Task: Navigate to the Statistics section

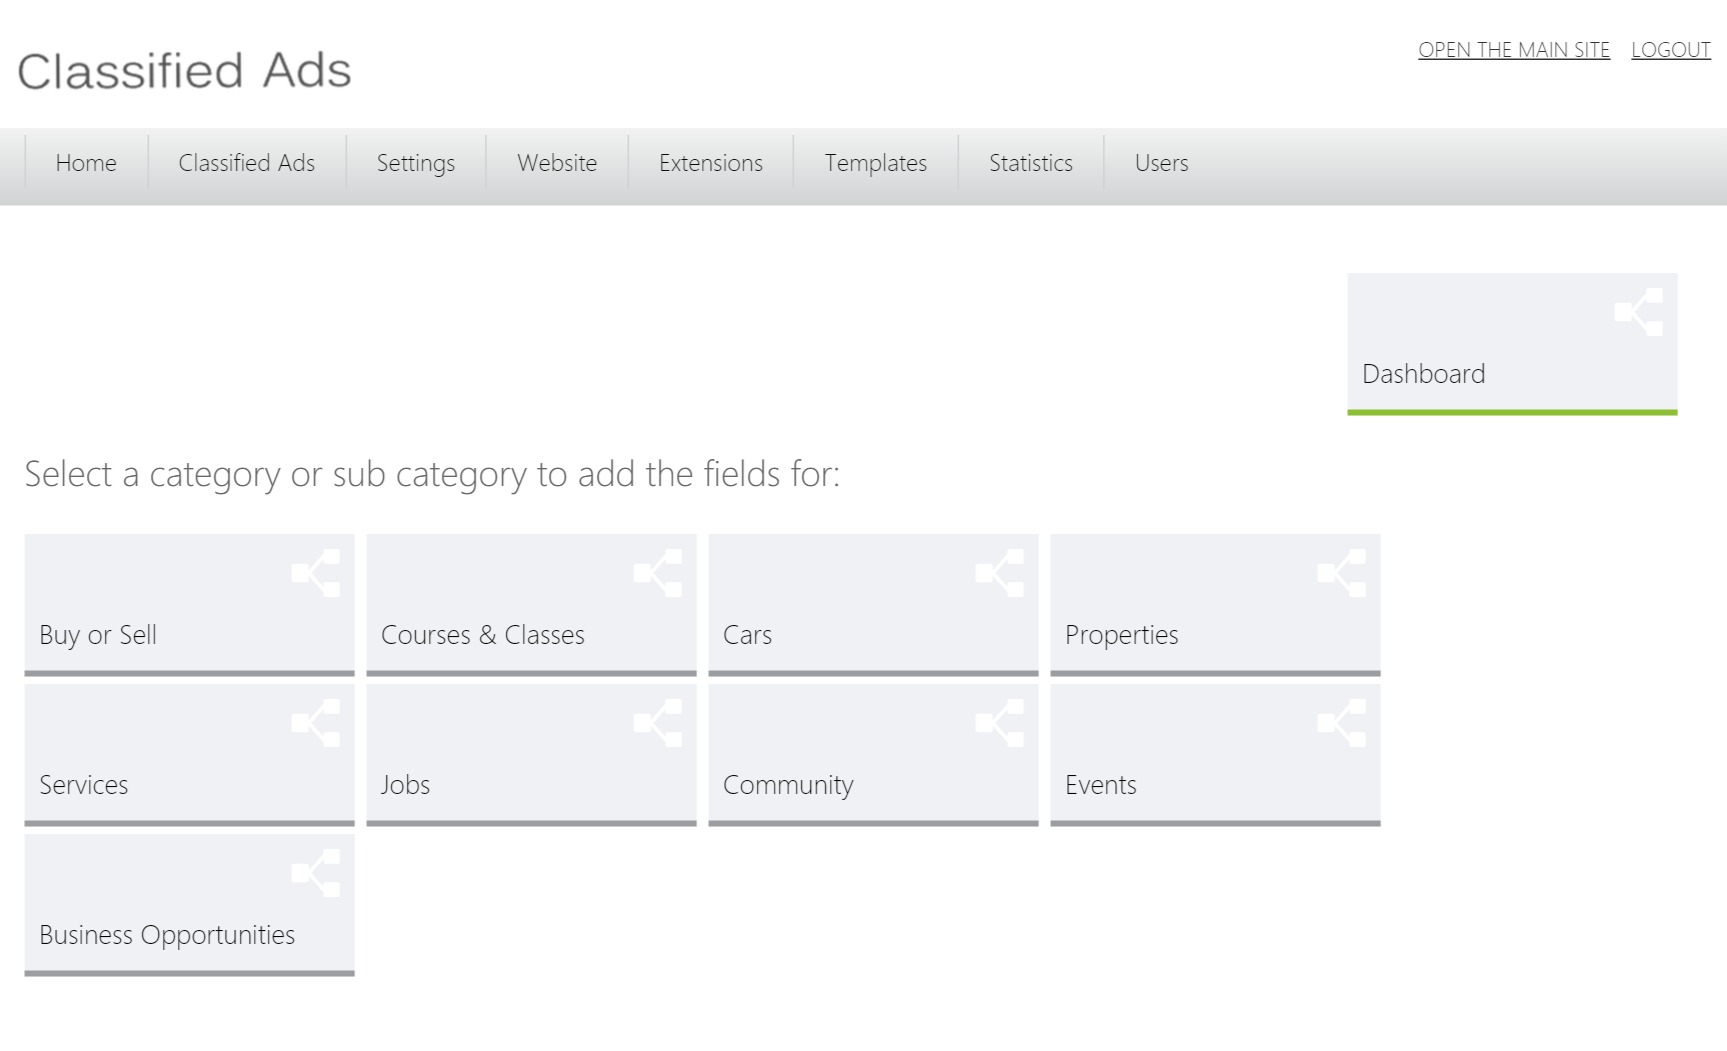Action: 1031,163
